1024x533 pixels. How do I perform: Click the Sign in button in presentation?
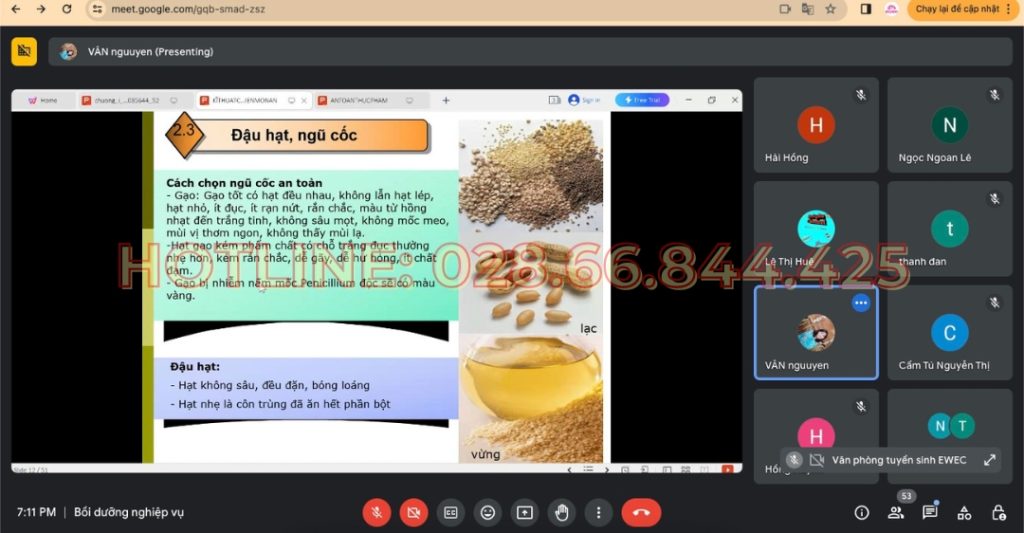pyautogui.click(x=583, y=100)
